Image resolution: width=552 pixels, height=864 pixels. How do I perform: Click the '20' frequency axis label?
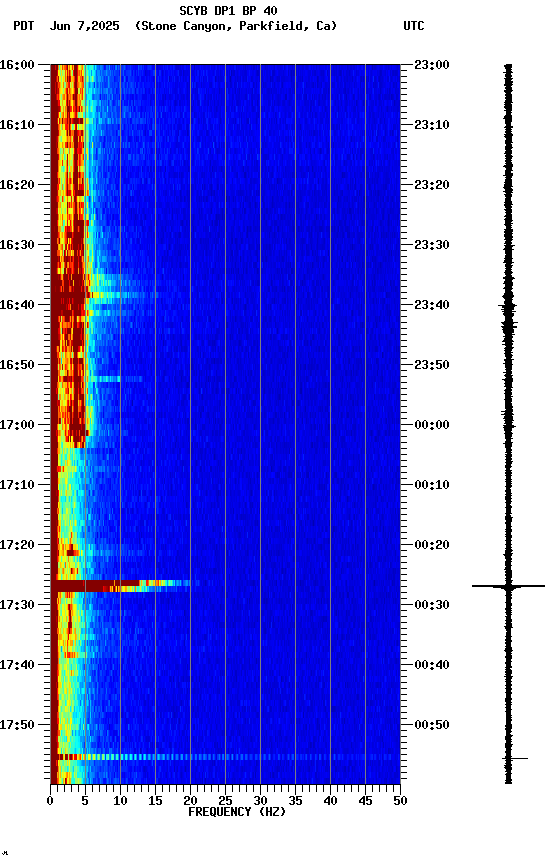(x=190, y=802)
